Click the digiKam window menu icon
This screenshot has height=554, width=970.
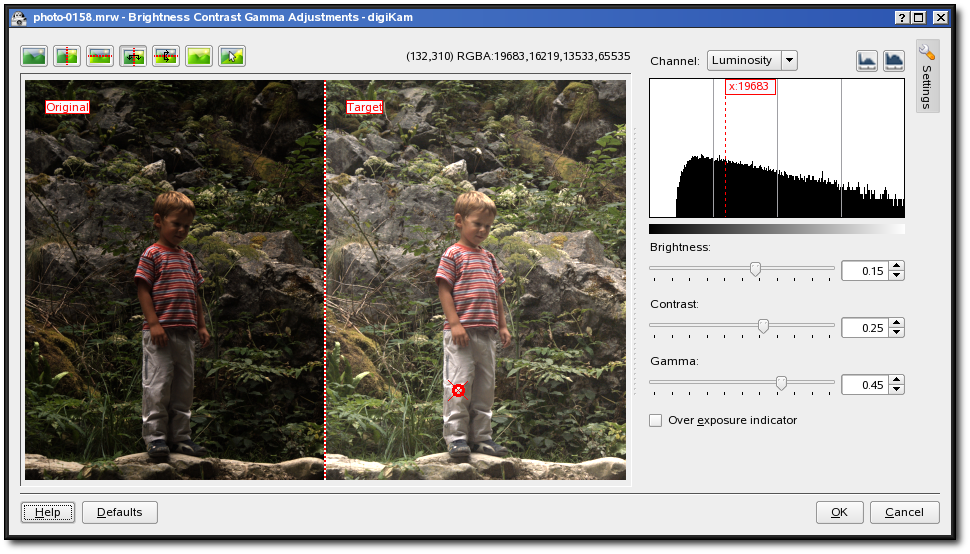tap(19, 17)
